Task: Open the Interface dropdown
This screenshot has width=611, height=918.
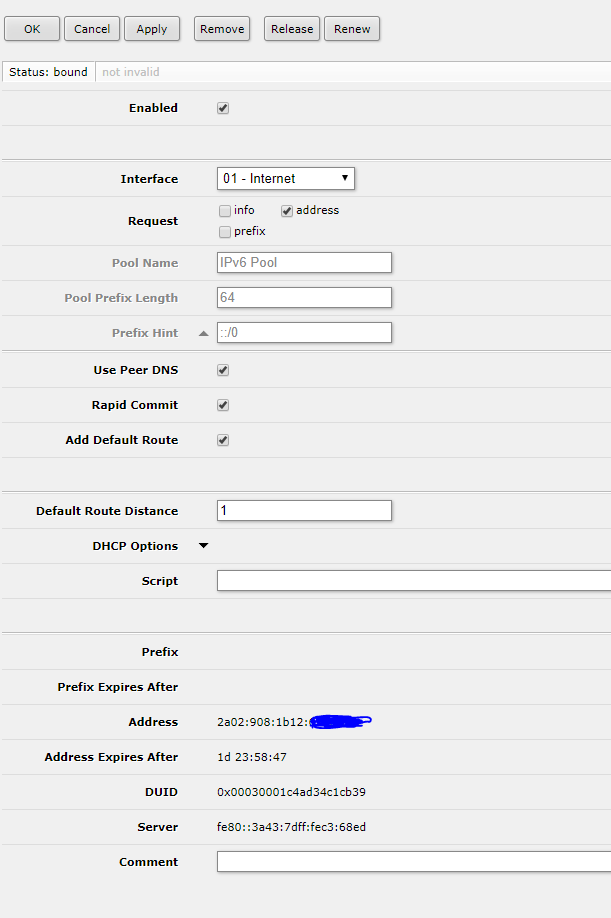Action: [286, 179]
